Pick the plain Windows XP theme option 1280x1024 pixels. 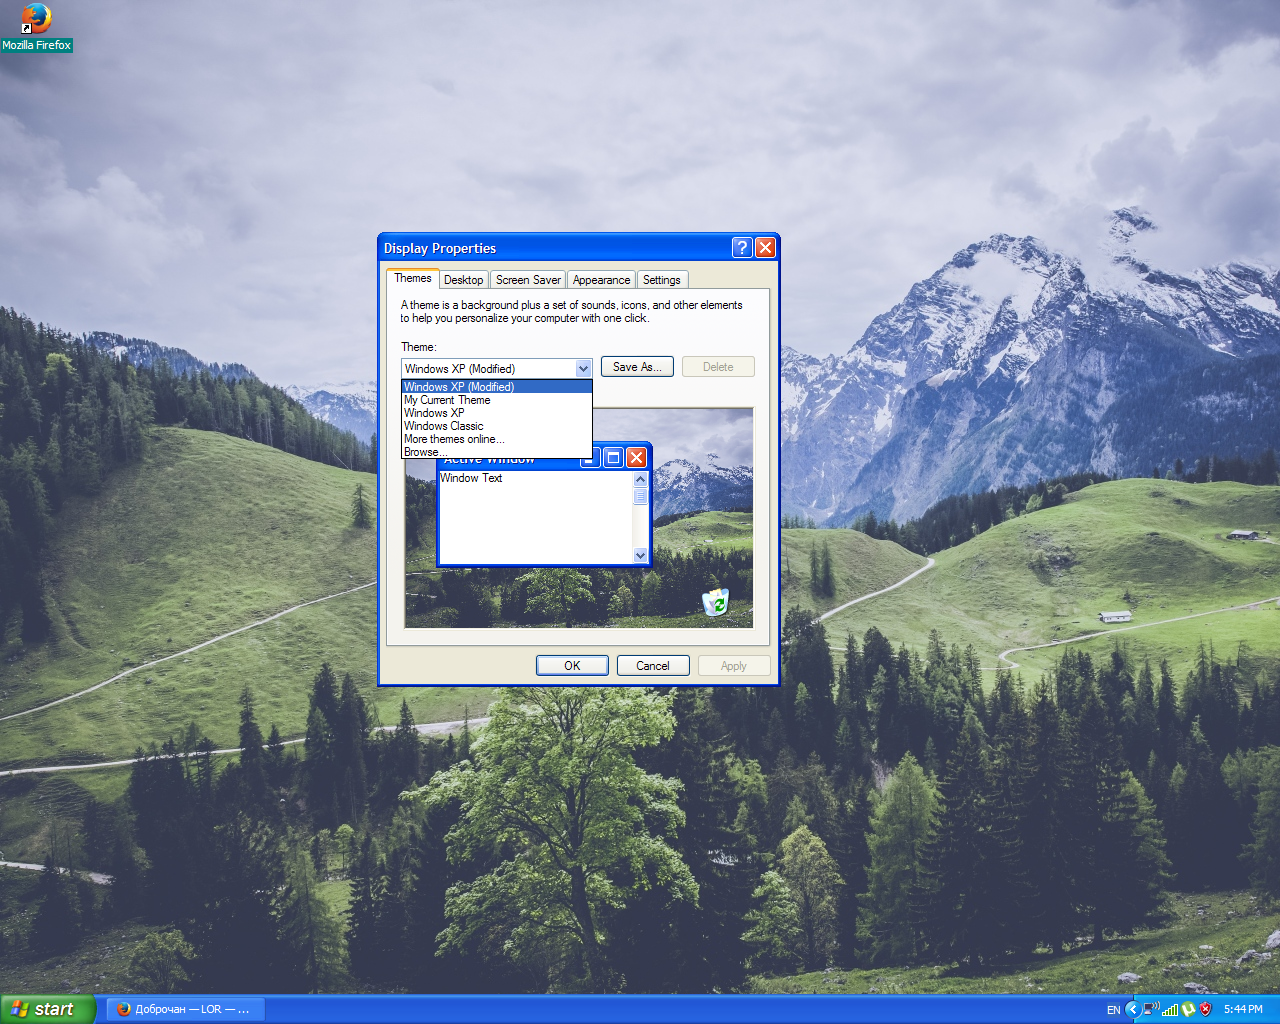(x=434, y=413)
